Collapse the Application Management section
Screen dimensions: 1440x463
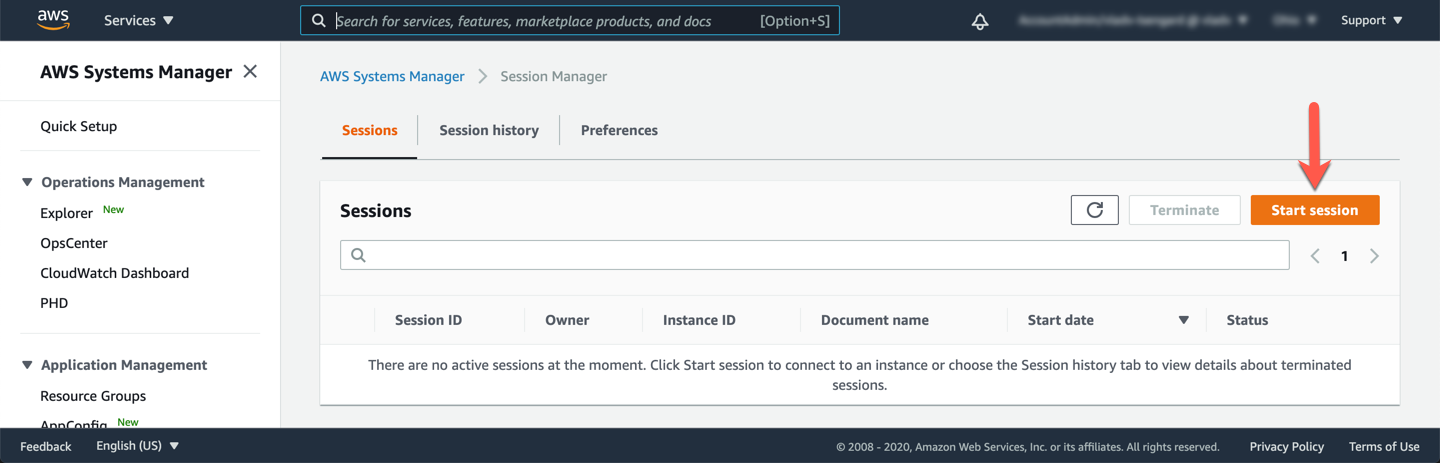(x=27, y=365)
